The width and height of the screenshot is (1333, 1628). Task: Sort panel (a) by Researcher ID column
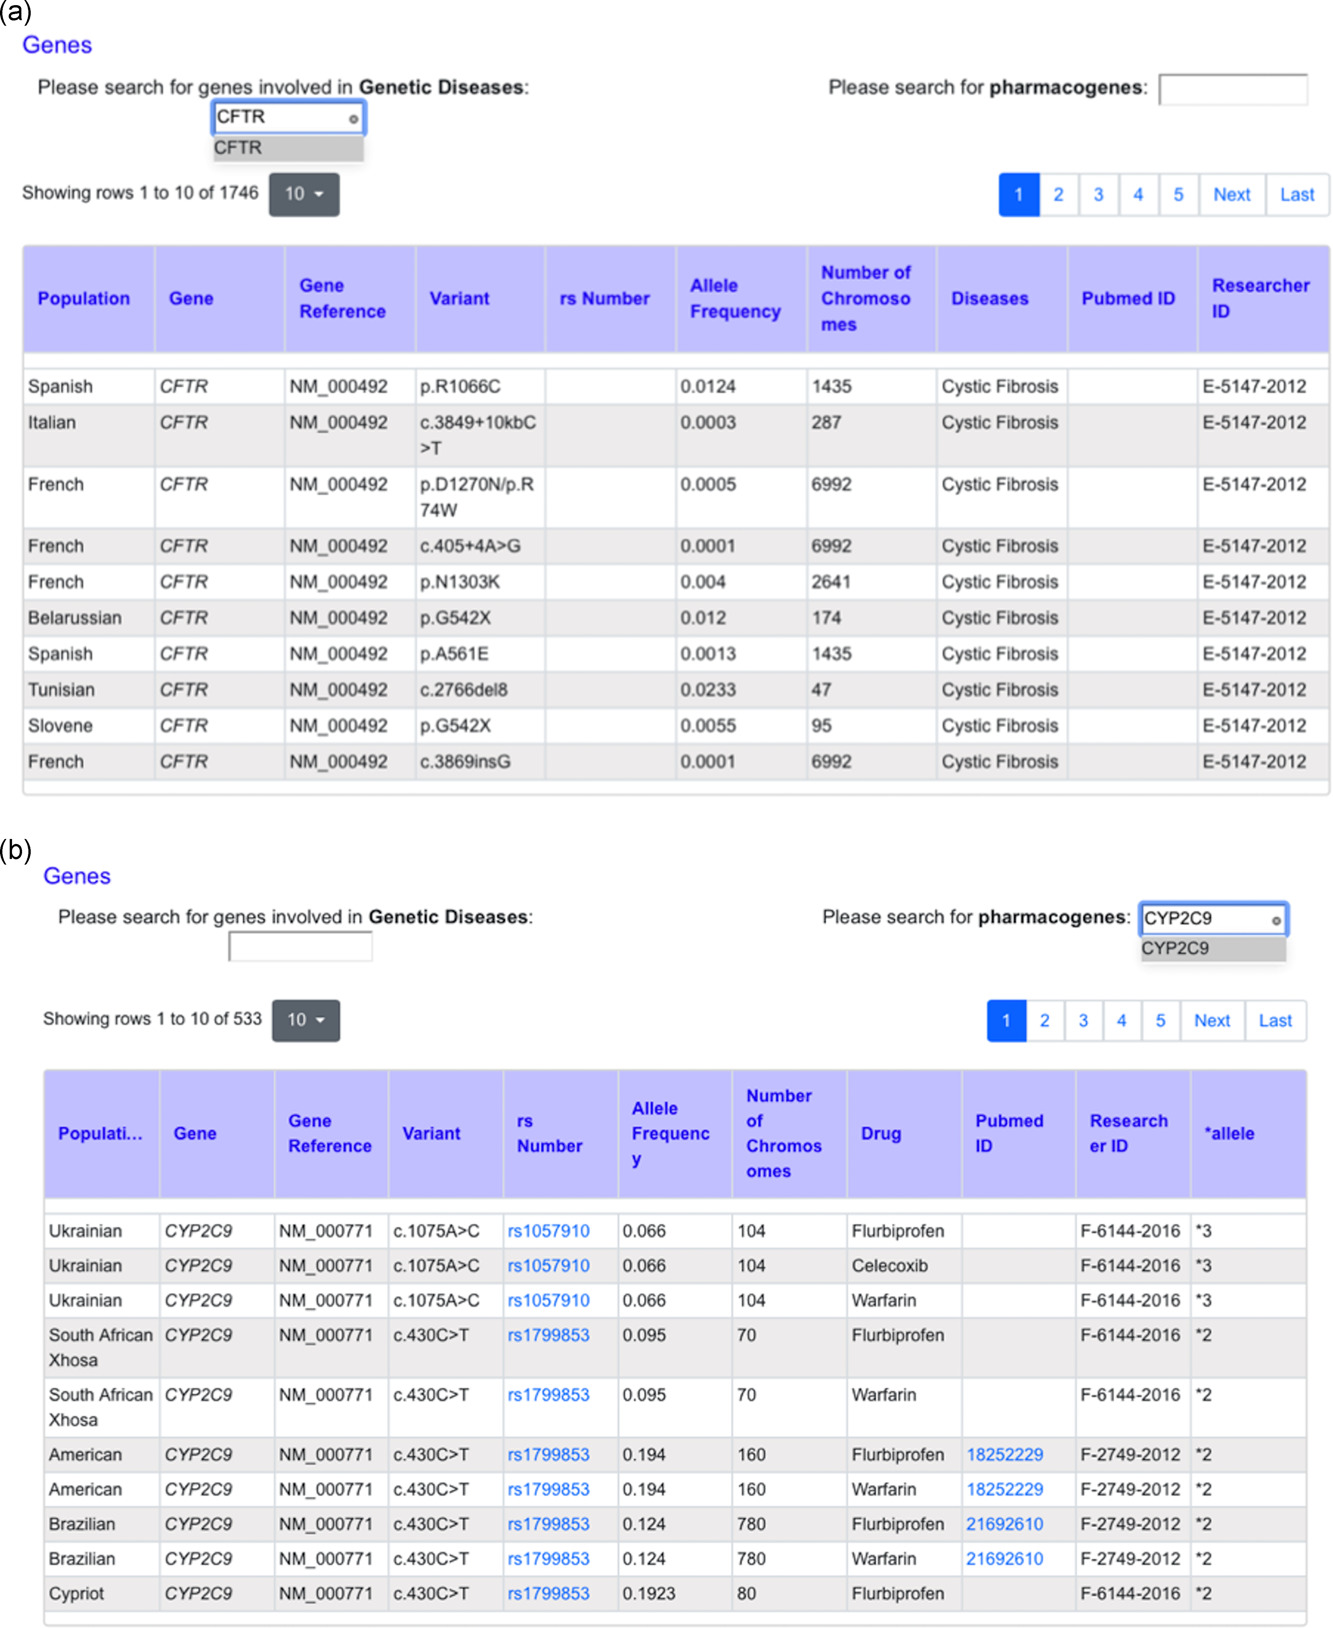pos(1263,299)
